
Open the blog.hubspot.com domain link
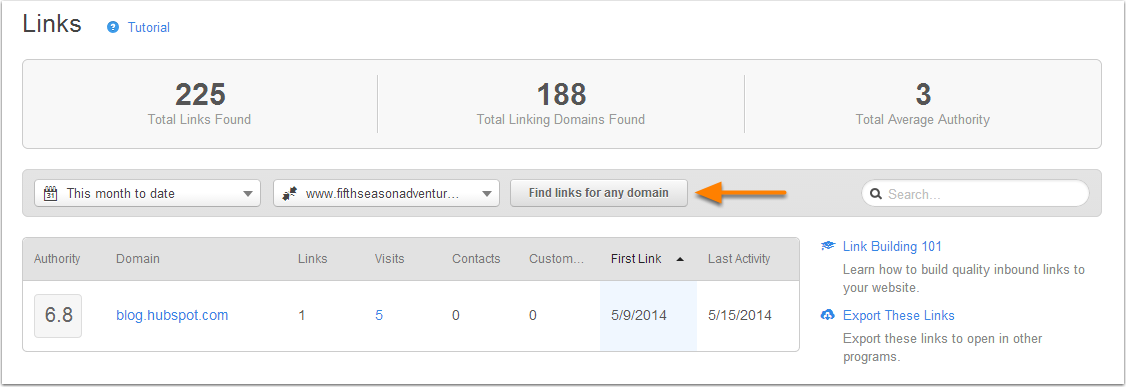coord(172,315)
